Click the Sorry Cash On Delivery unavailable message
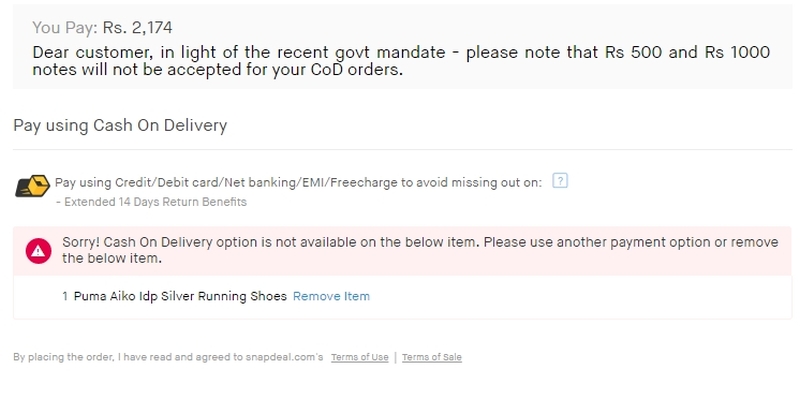Screen dimensions: 800x399 point(420,250)
